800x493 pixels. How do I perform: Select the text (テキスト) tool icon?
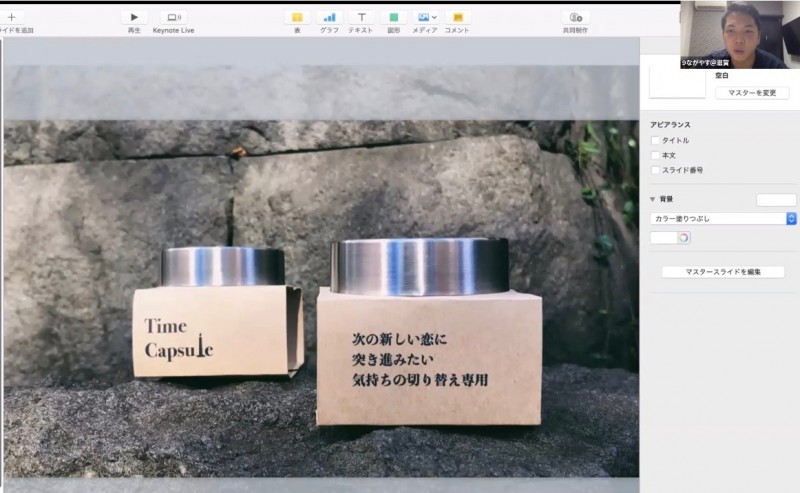(361, 17)
